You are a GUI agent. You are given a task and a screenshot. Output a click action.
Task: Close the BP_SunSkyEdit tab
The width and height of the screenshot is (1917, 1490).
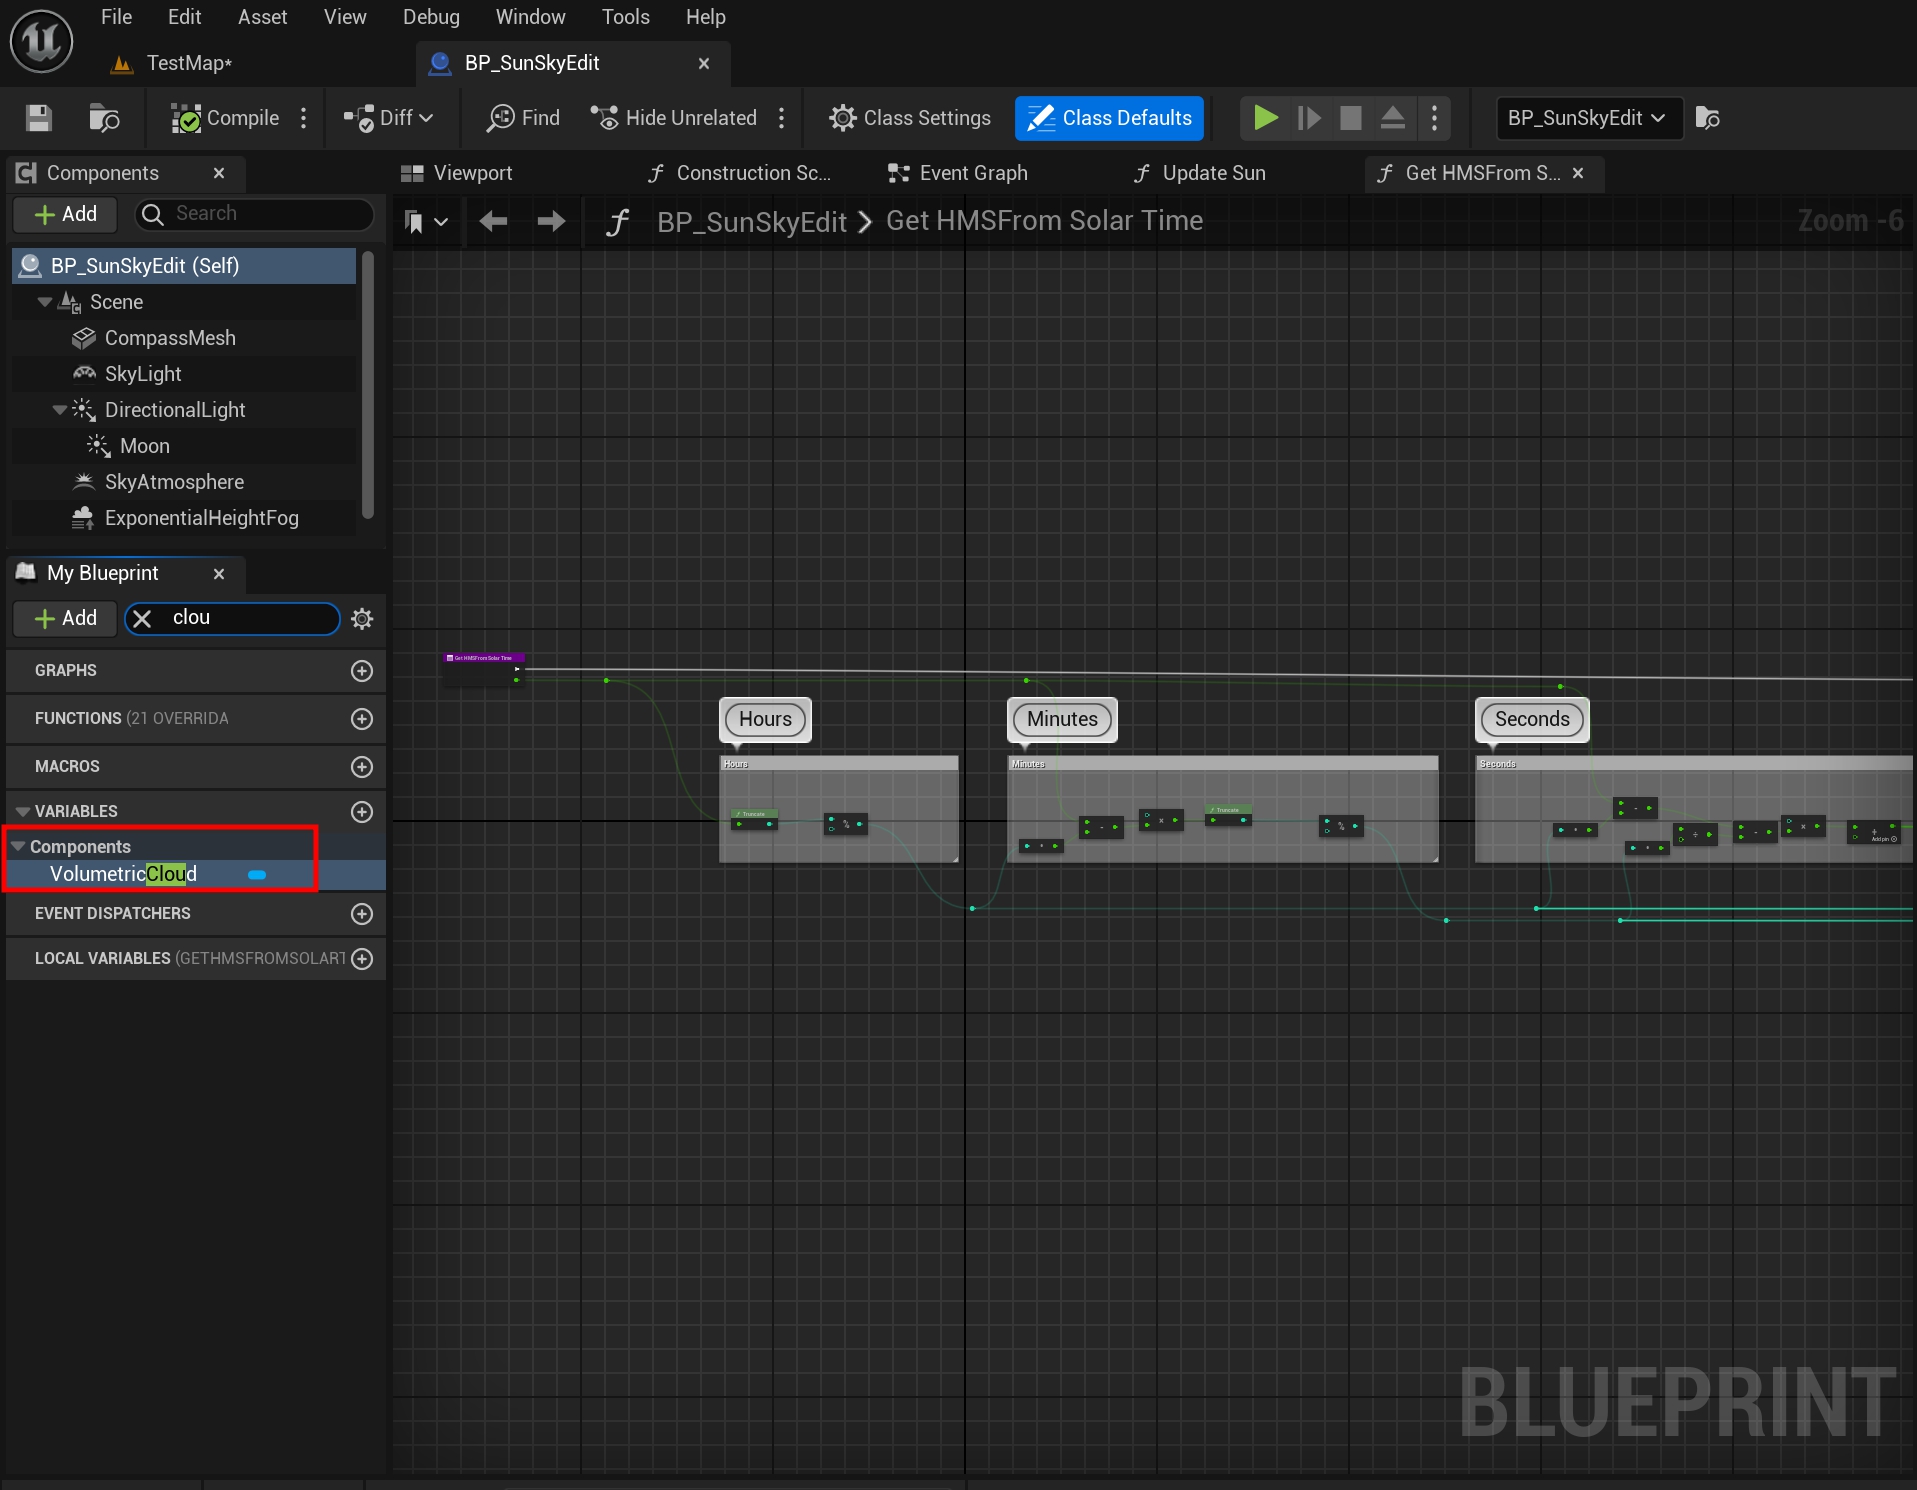[x=704, y=63]
